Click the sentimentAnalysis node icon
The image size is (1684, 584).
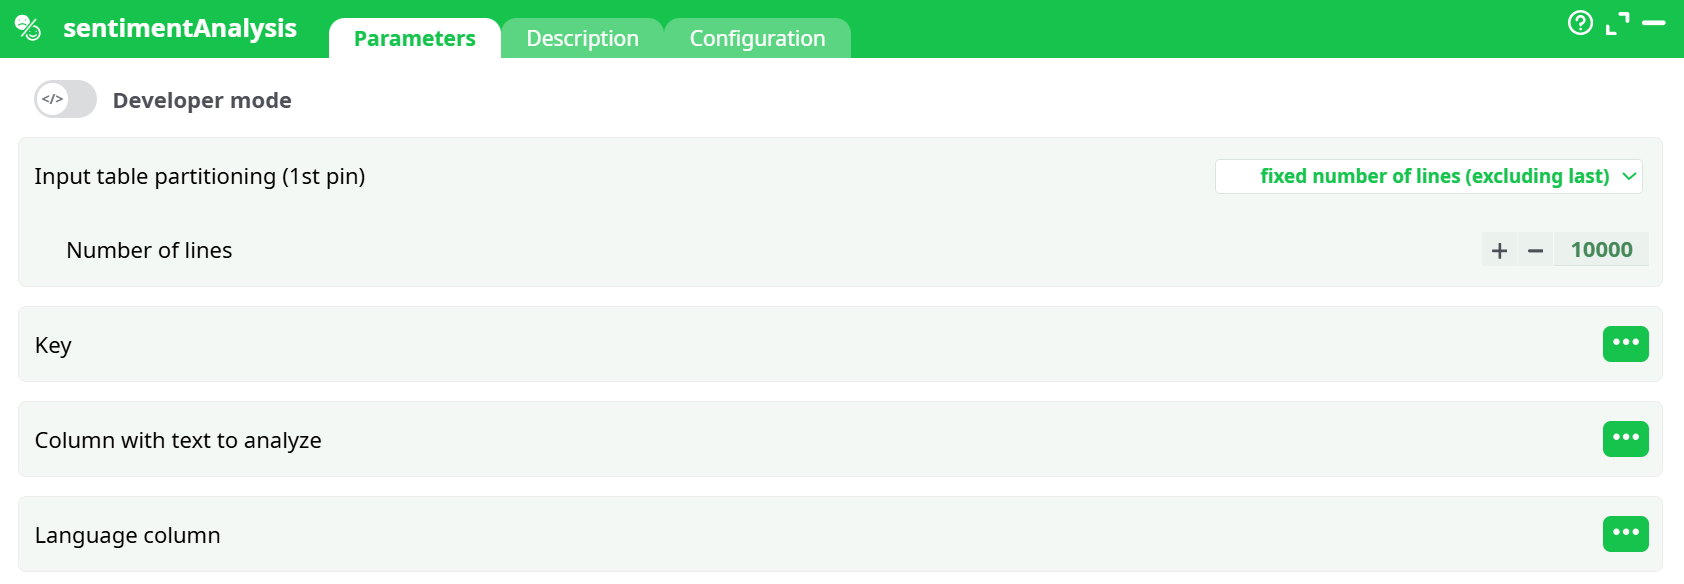click(x=28, y=28)
